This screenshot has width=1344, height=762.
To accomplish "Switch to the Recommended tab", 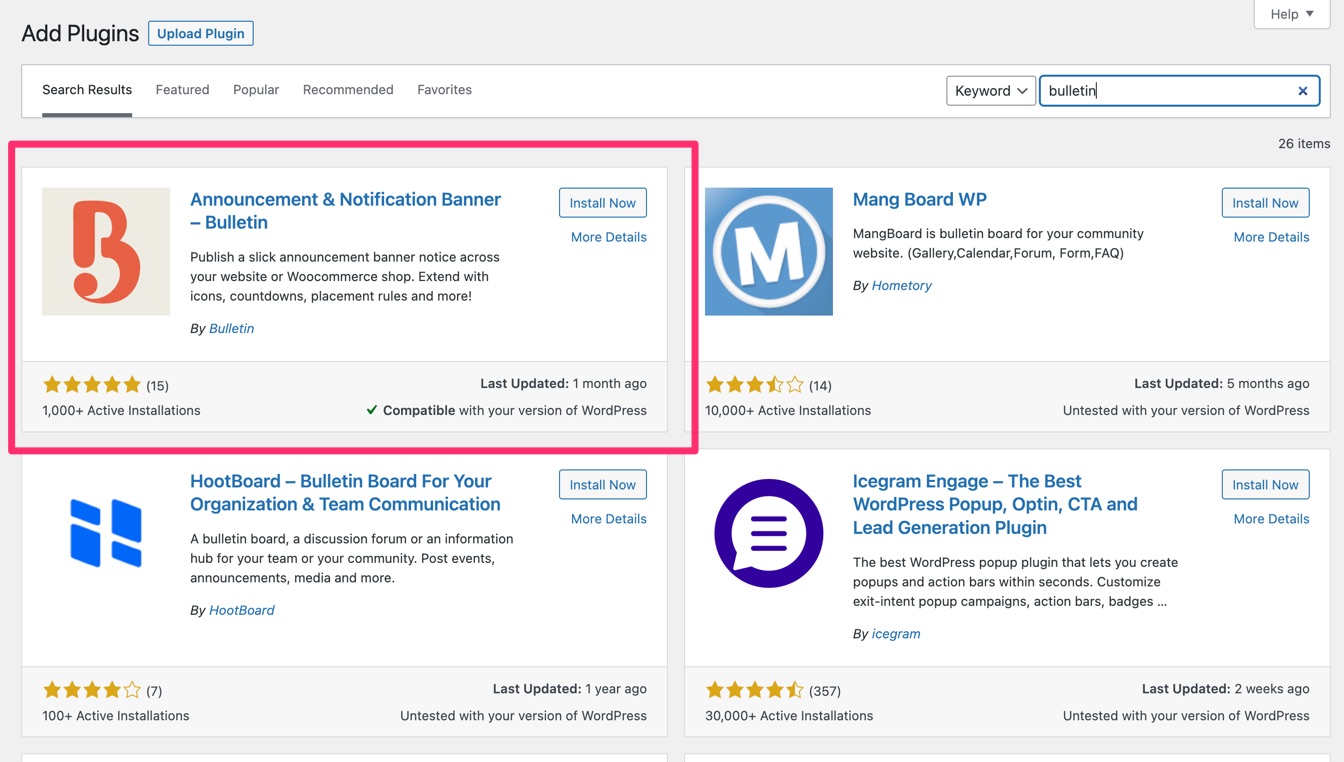I will tap(348, 90).
